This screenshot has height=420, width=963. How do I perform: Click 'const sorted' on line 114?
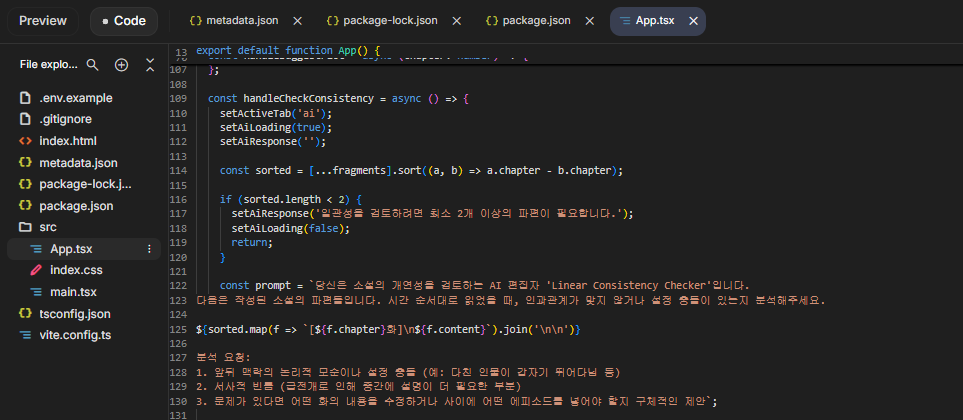point(255,171)
